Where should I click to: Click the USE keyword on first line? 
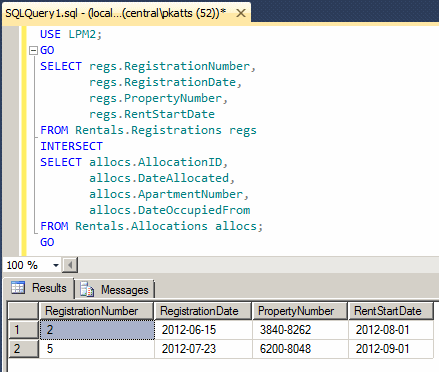click(50, 34)
